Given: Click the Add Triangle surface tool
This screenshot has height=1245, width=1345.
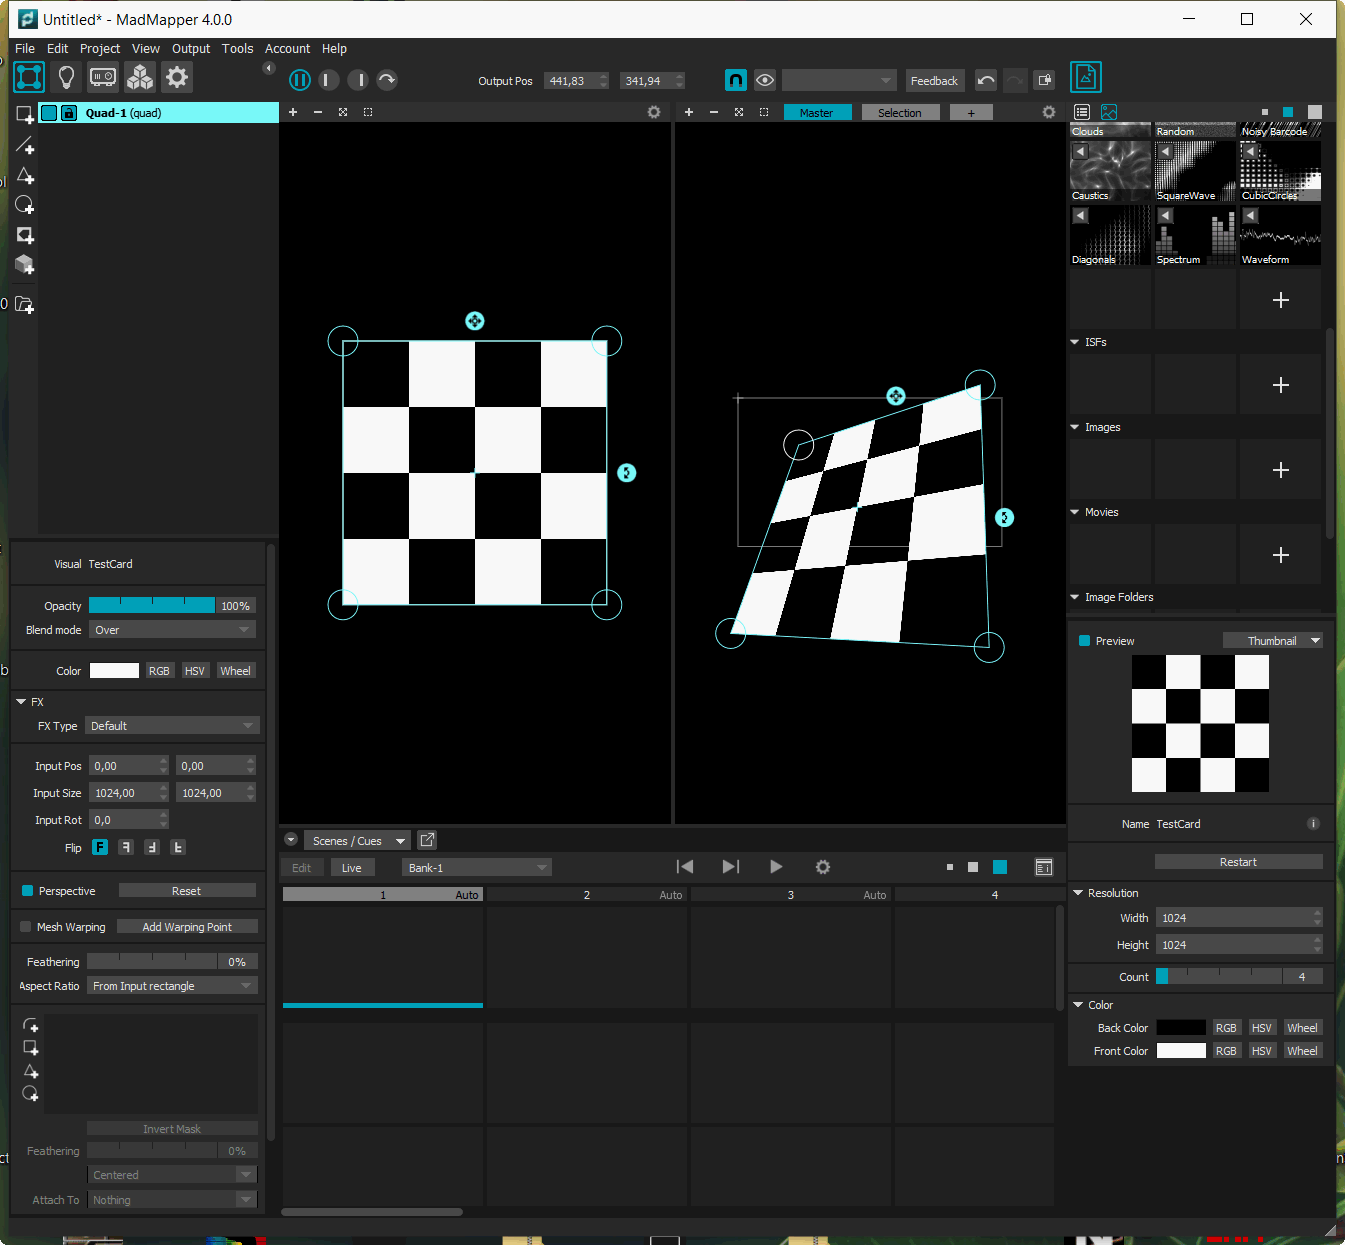Looking at the screenshot, I should [x=25, y=176].
